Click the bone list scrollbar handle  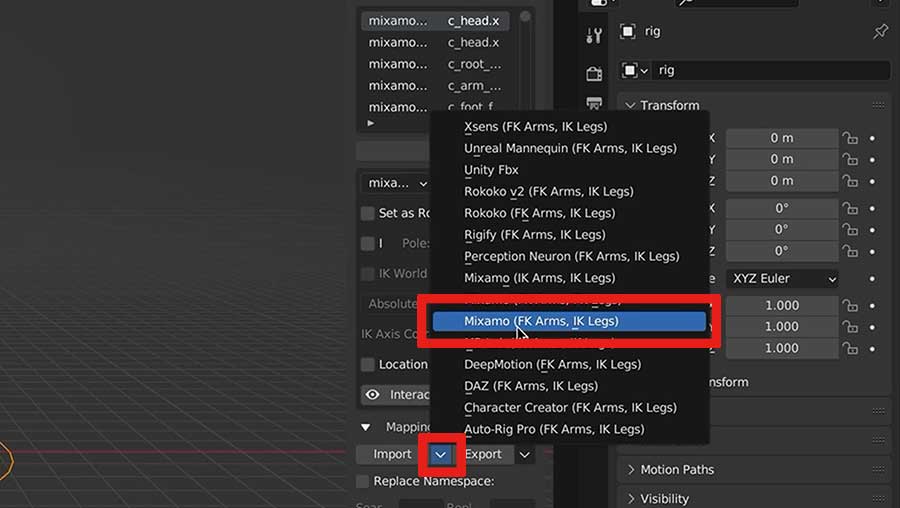click(525, 17)
